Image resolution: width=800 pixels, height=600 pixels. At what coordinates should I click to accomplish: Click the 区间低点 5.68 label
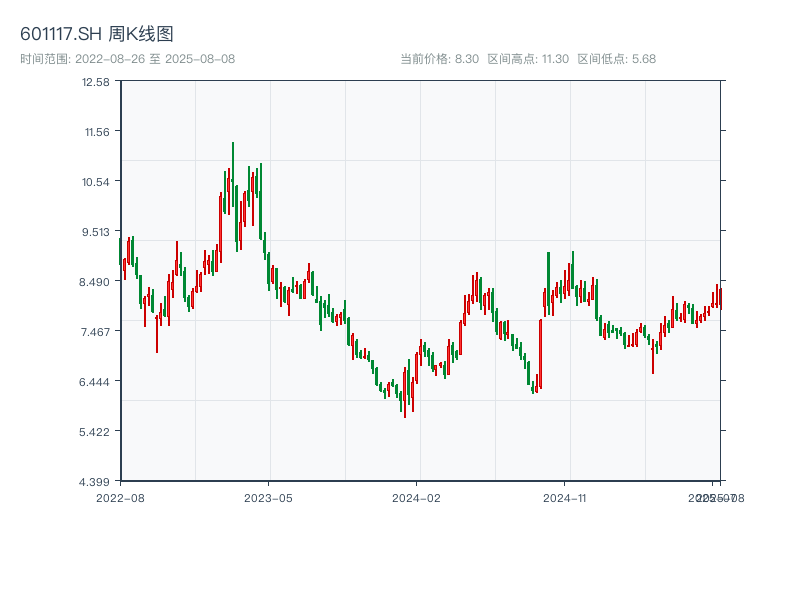click(x=616, y=59)
